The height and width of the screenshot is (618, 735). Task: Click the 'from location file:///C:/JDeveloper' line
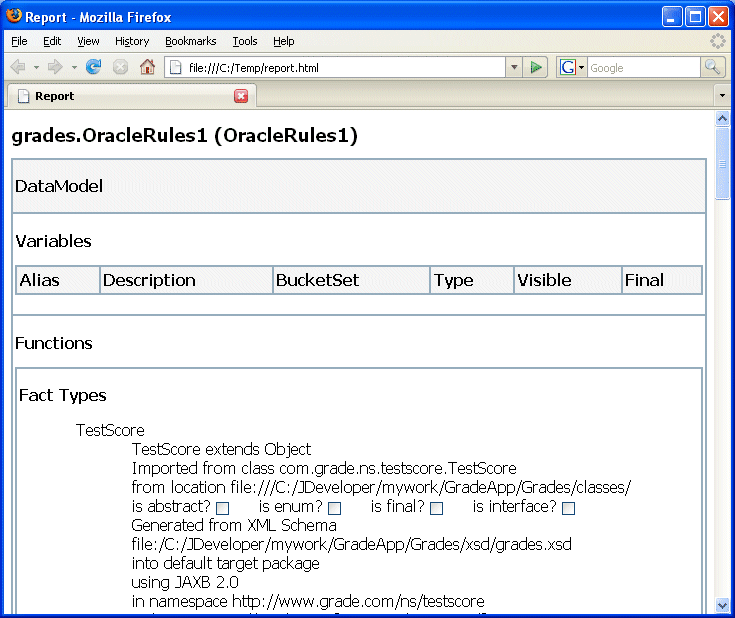[381, 488]
